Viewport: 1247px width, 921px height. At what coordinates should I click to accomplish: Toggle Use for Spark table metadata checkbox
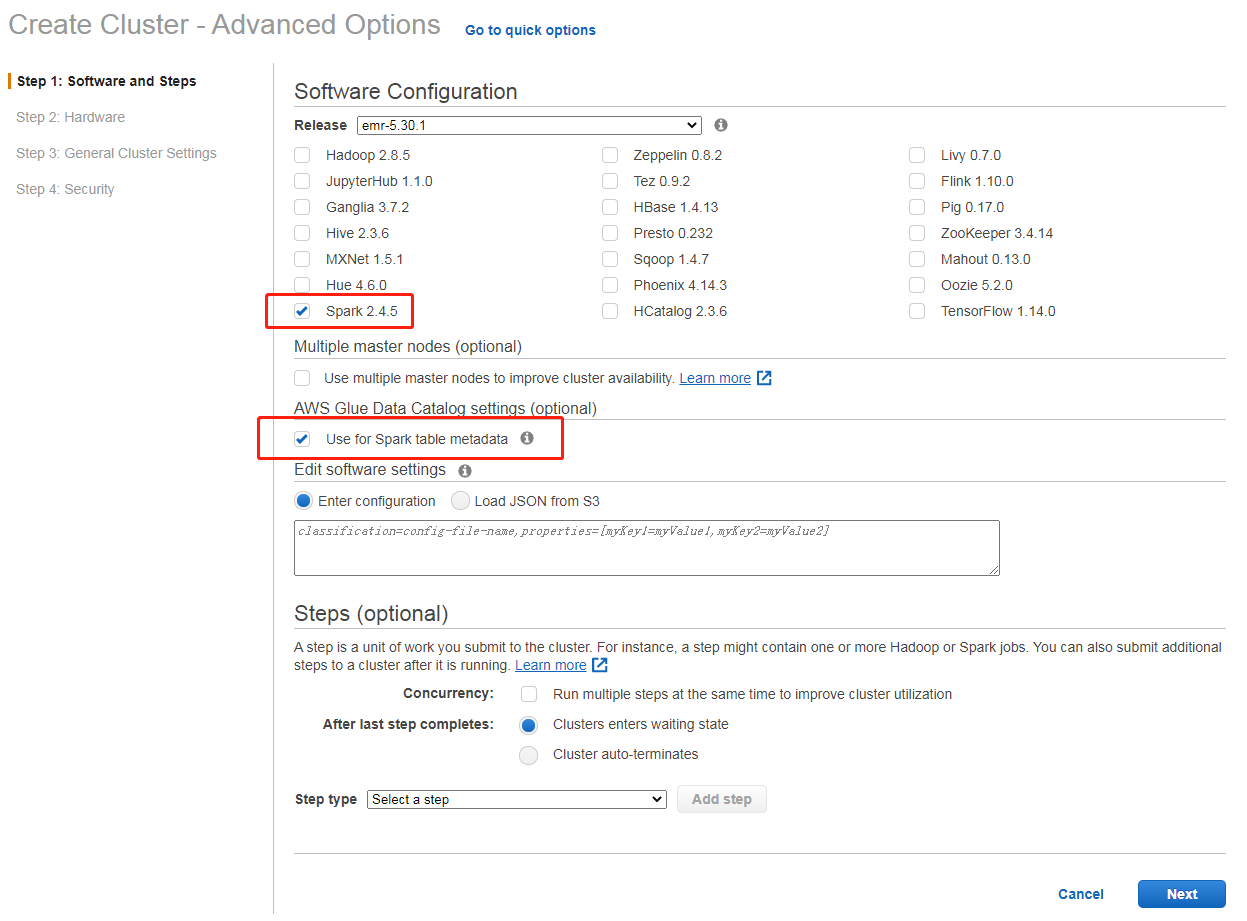[302, 439]
